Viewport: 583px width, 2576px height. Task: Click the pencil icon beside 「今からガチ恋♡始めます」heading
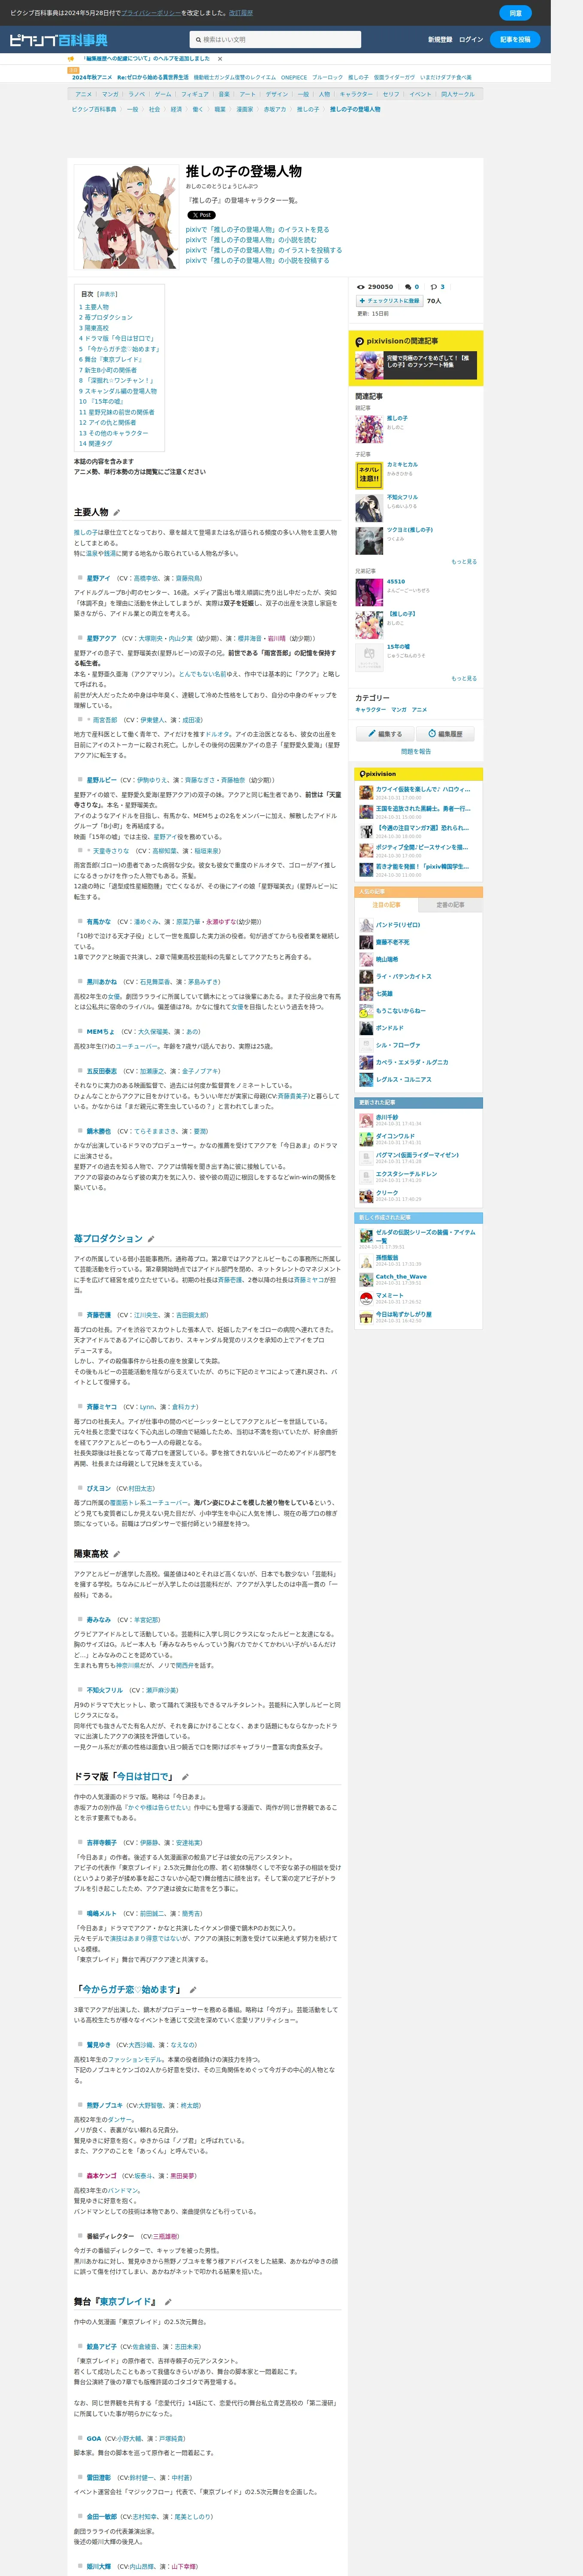(193, 1990)
